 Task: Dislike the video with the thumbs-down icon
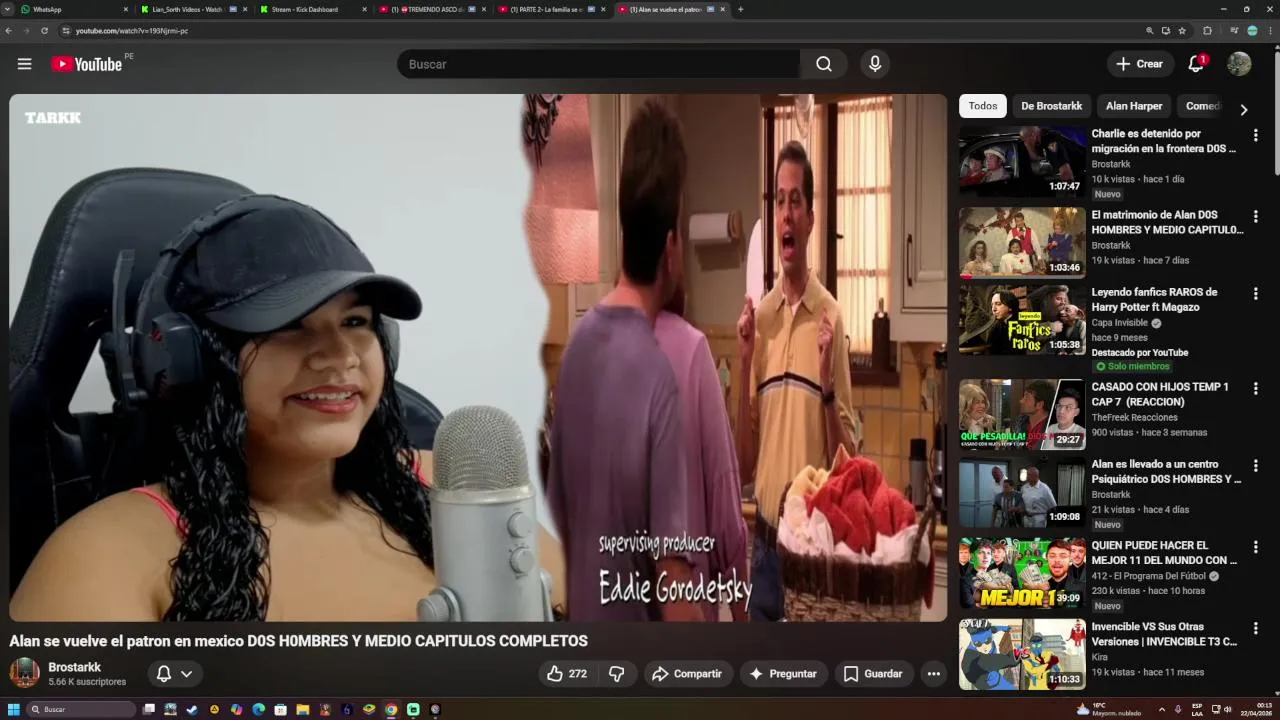click(617, 674)
